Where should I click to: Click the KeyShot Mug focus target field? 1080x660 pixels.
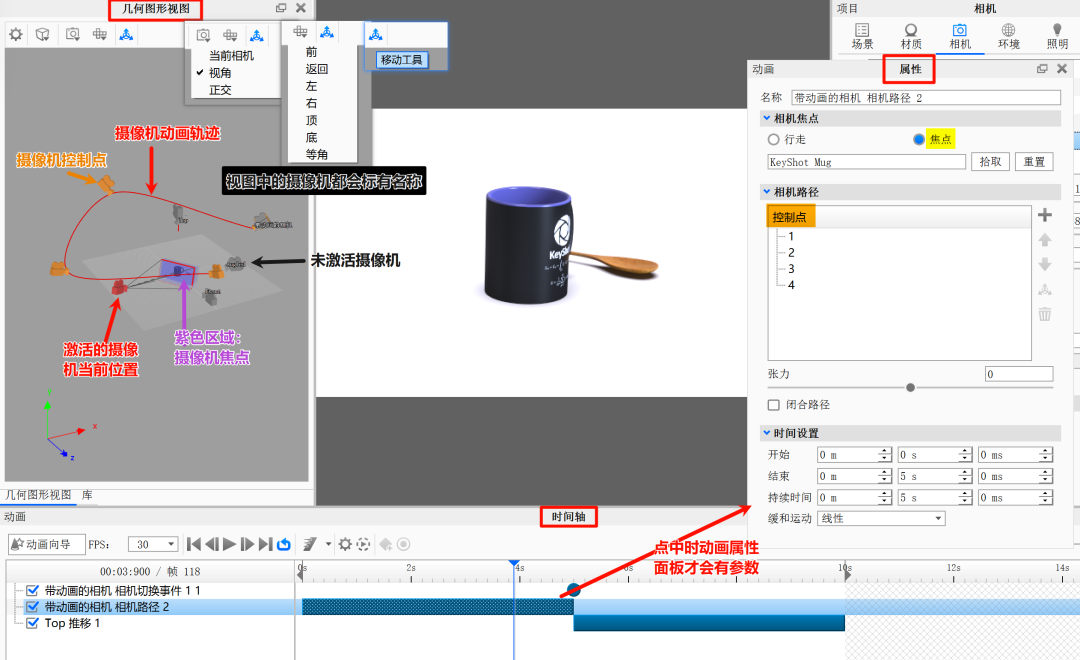(866, 162)
